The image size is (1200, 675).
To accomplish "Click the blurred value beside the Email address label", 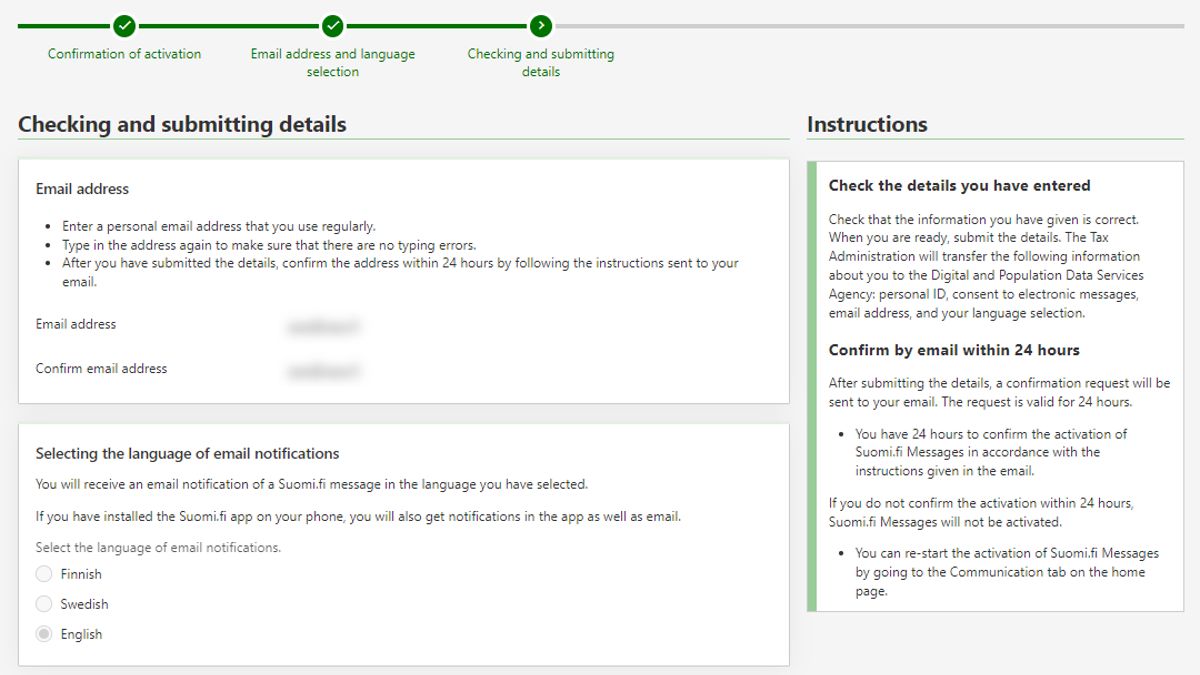I will coord(322,325).
